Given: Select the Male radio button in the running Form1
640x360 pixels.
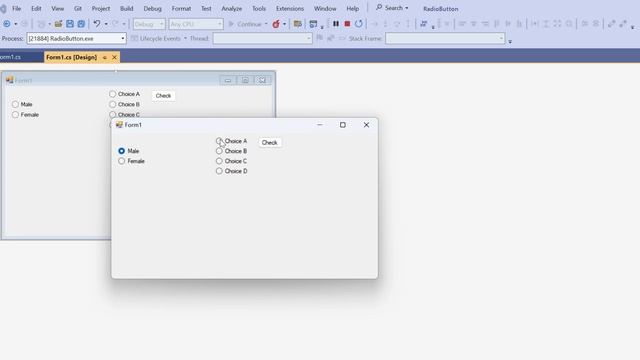Looking at the screenshot, I should pos(122,151).
